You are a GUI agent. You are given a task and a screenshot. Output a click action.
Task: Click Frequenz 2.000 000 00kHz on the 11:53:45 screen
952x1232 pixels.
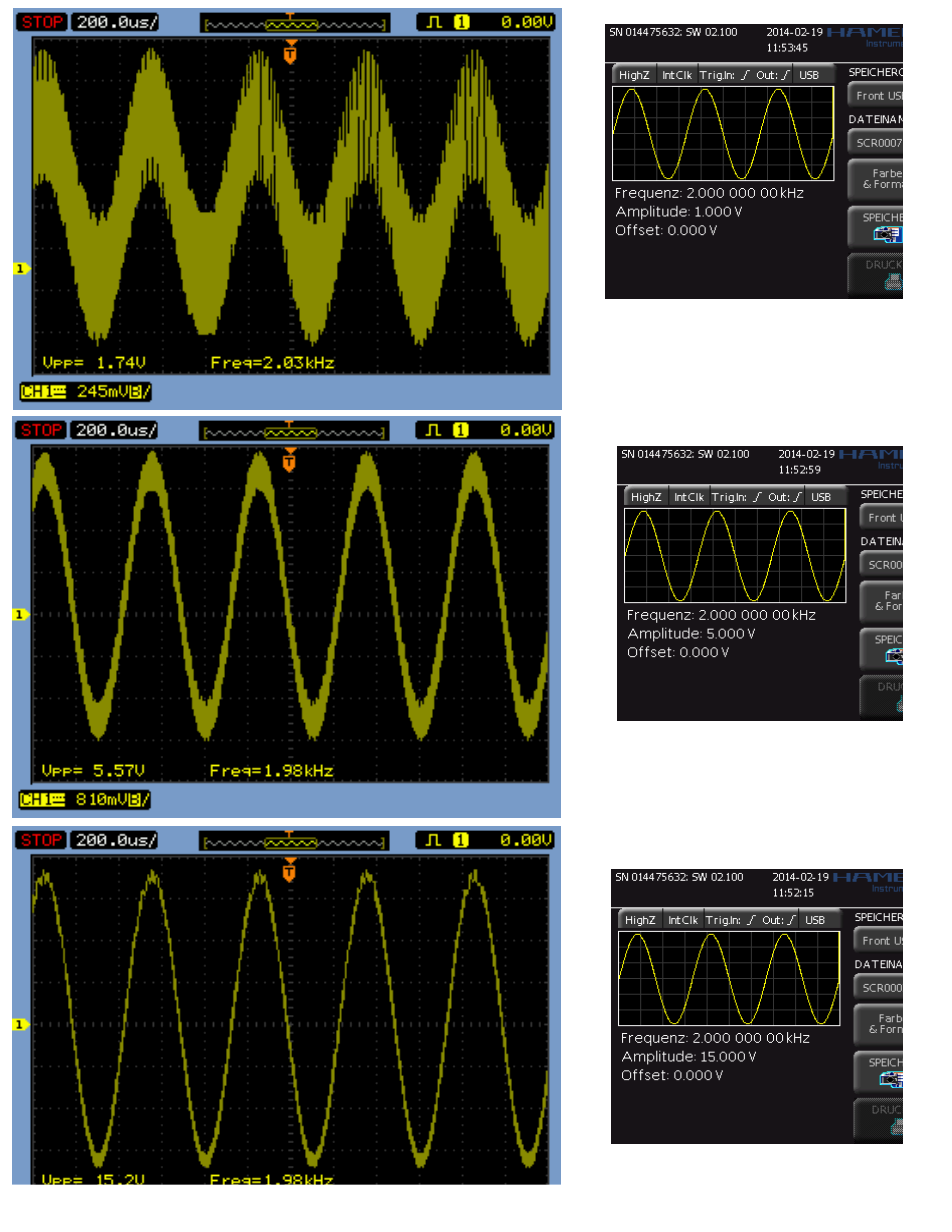[x=709, y=193]
